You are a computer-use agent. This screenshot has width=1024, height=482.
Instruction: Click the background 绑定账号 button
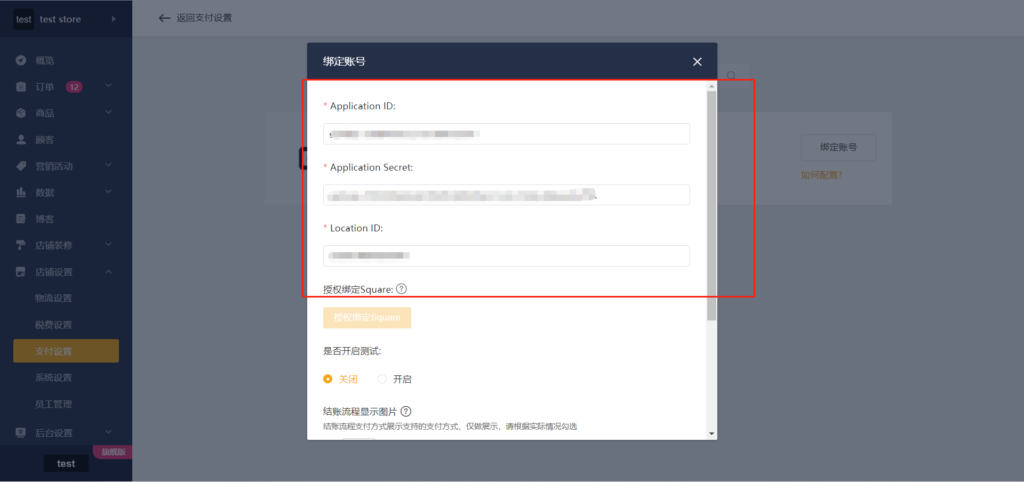(x=838, y=148)
